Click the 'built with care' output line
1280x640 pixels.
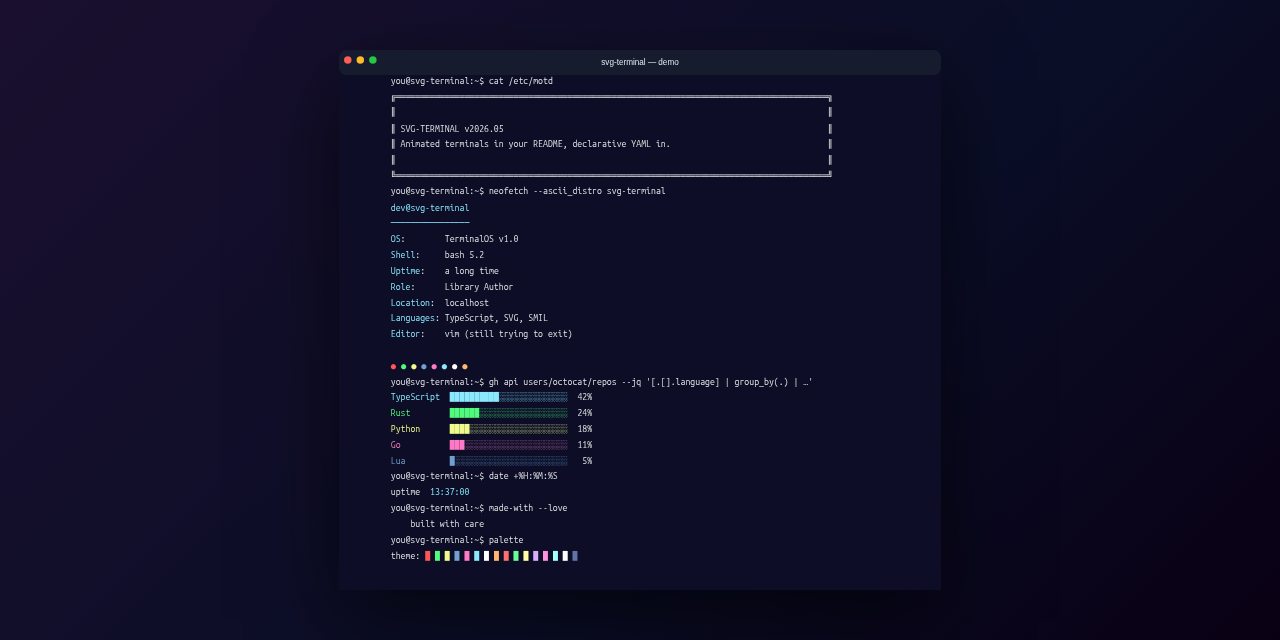(x=447, y=524)
